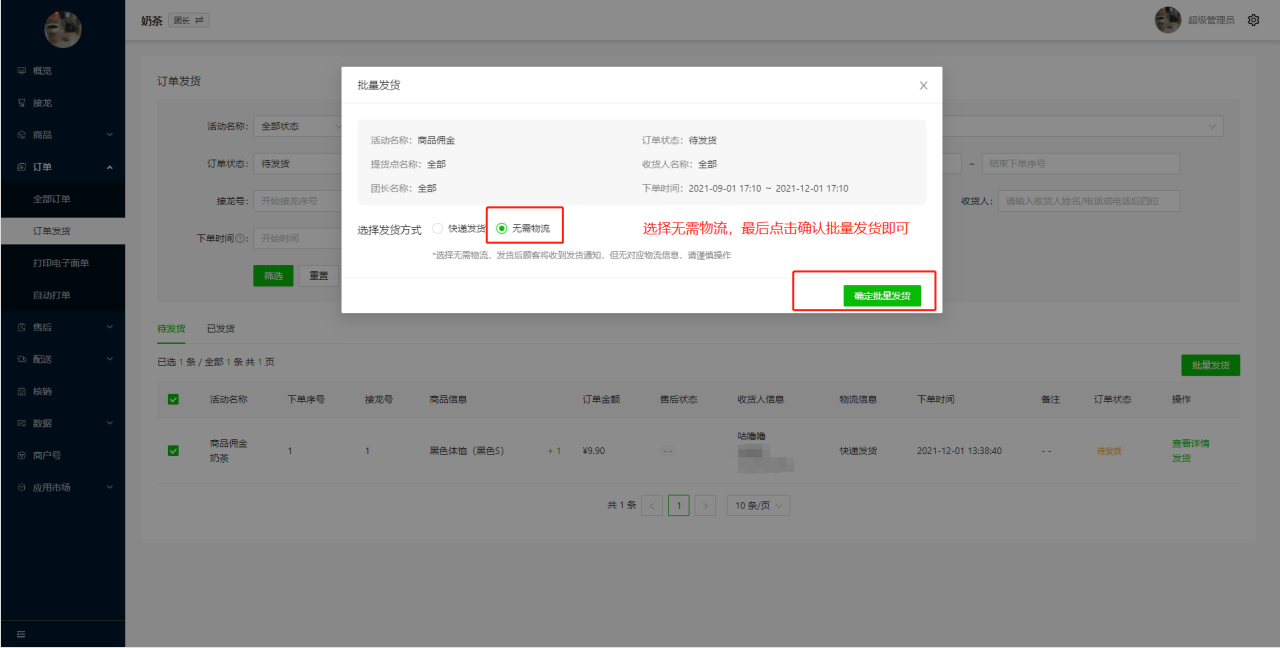The width and height of the screenshot is (1280, 648).
Task: Click the 配送 truck icon in sidebar
Action: coord(22,359)
